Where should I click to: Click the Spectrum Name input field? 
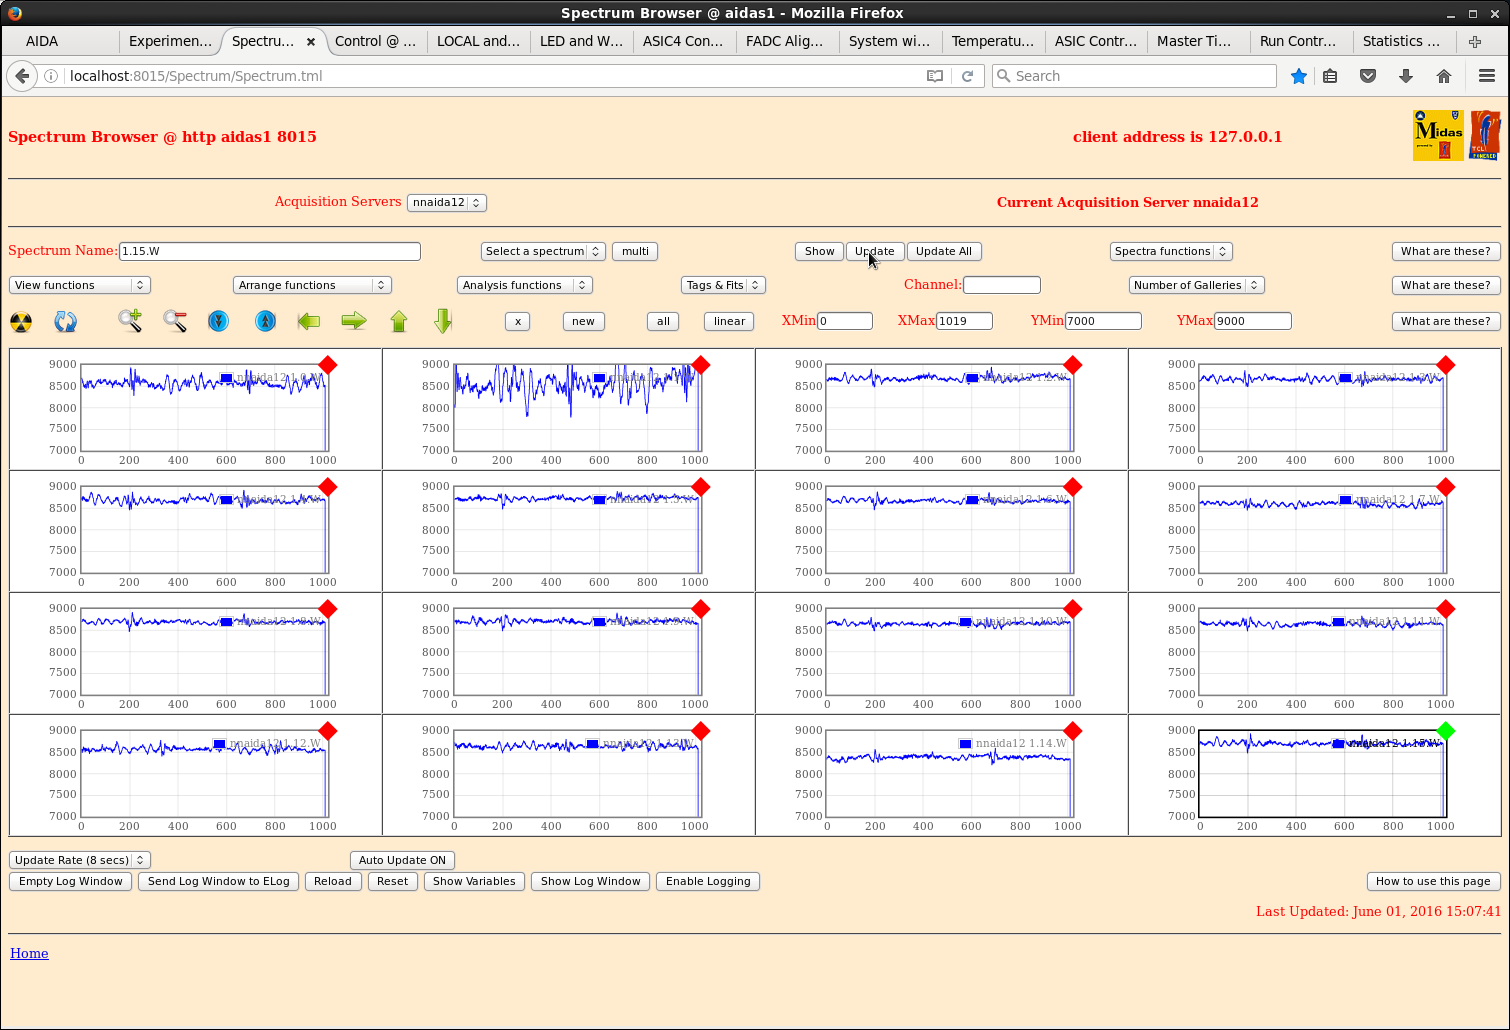270,251
